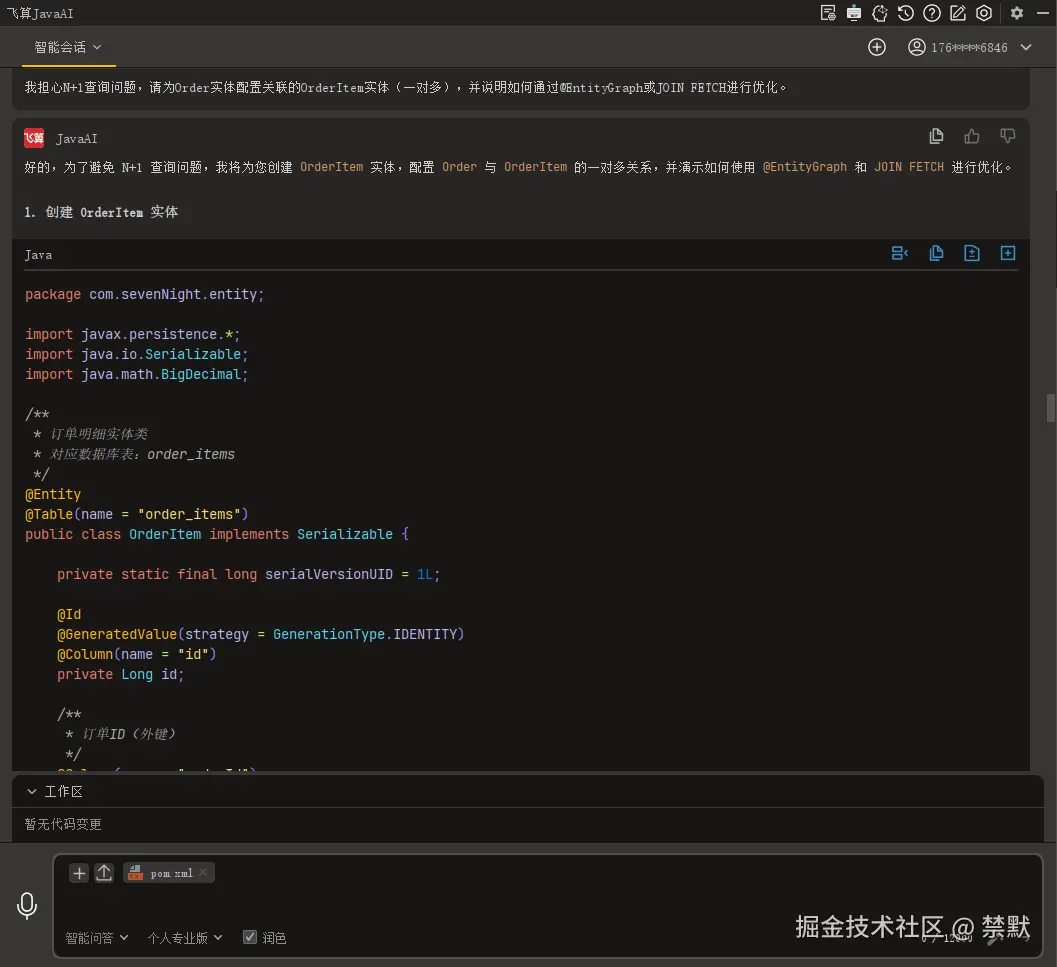This screenshot has height=967, width=1057.
Task: Click the JavaAI sender name
Action: (77, 139)
